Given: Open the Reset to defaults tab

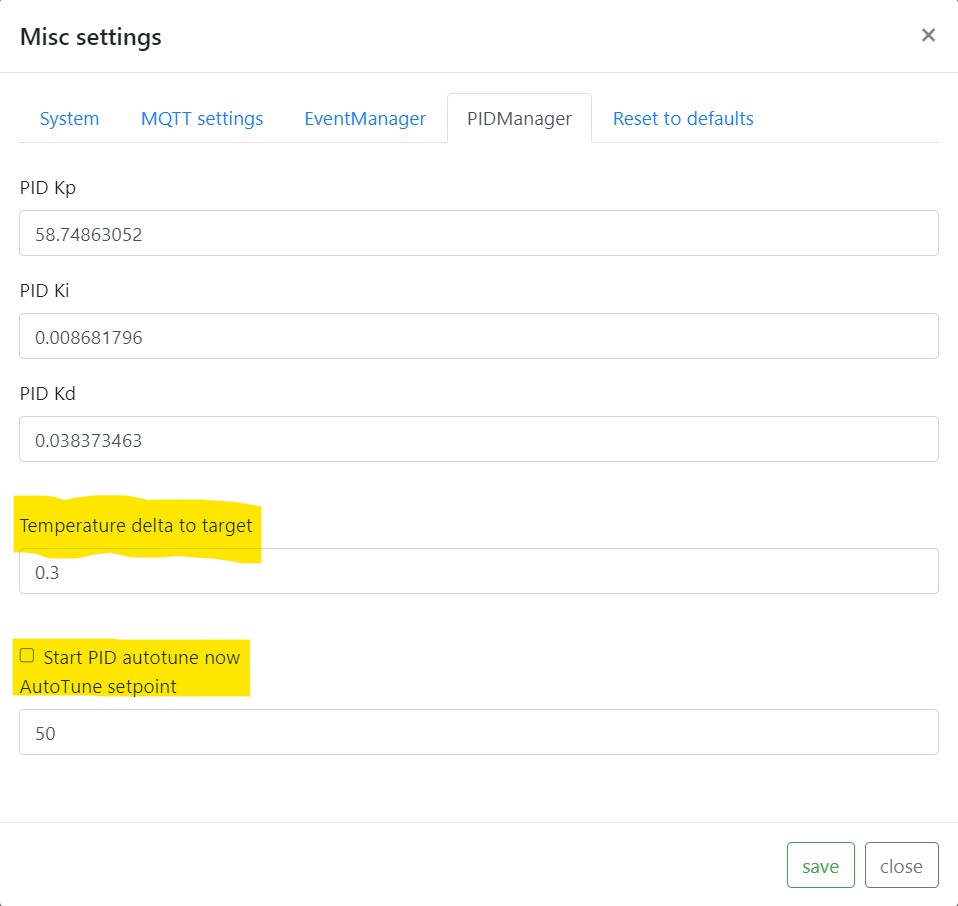Looking at the screenshot, I should 683,119.
